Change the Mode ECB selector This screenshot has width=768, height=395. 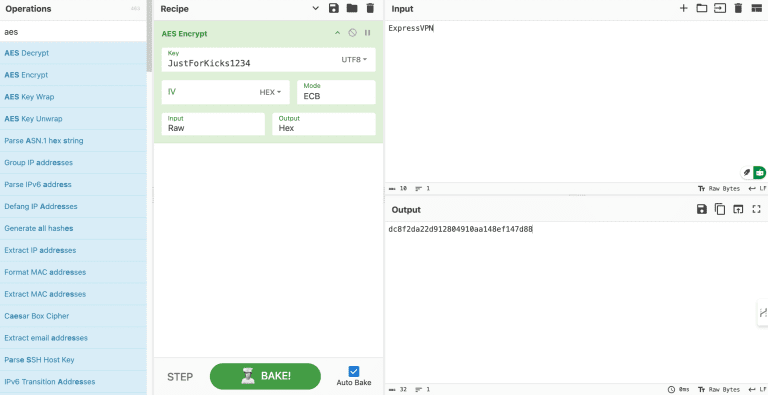(x=336, y=92)
